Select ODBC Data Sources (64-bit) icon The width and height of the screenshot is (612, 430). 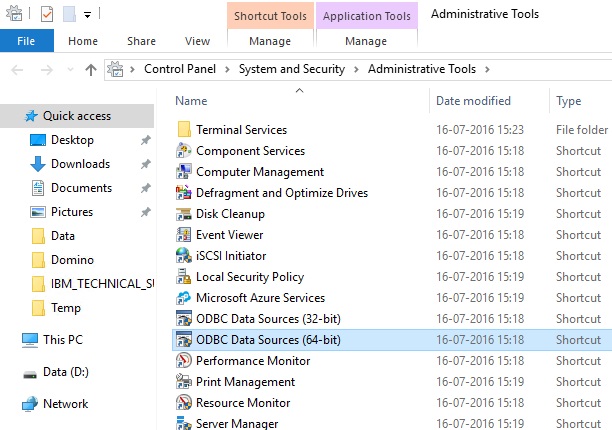(184, 340)
